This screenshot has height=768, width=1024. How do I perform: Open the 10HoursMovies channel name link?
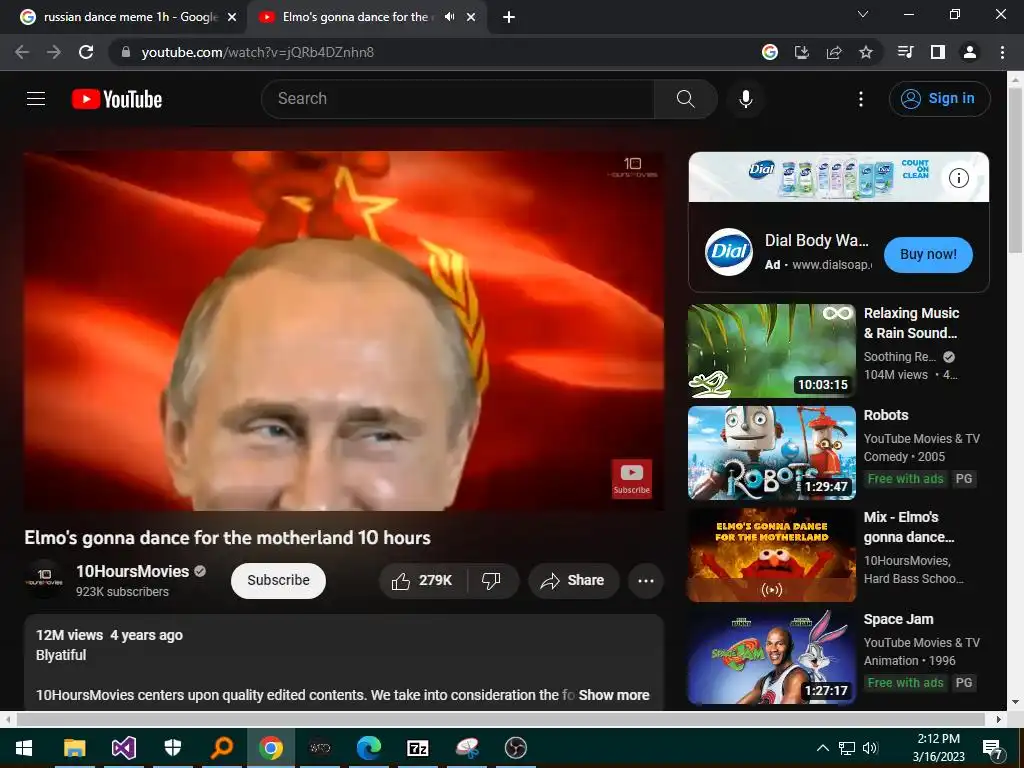pos(133,571)
